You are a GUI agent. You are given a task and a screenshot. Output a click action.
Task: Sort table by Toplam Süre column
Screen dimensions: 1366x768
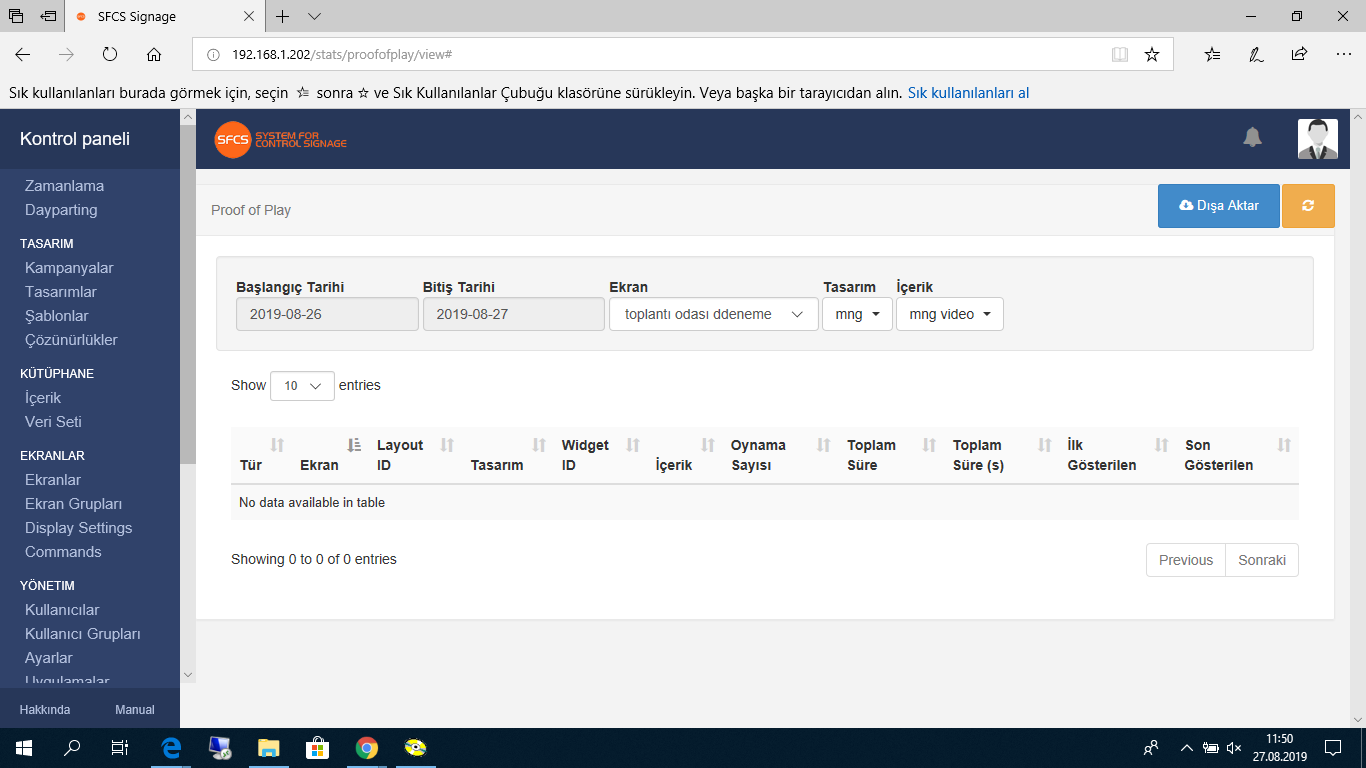[891, 455]
